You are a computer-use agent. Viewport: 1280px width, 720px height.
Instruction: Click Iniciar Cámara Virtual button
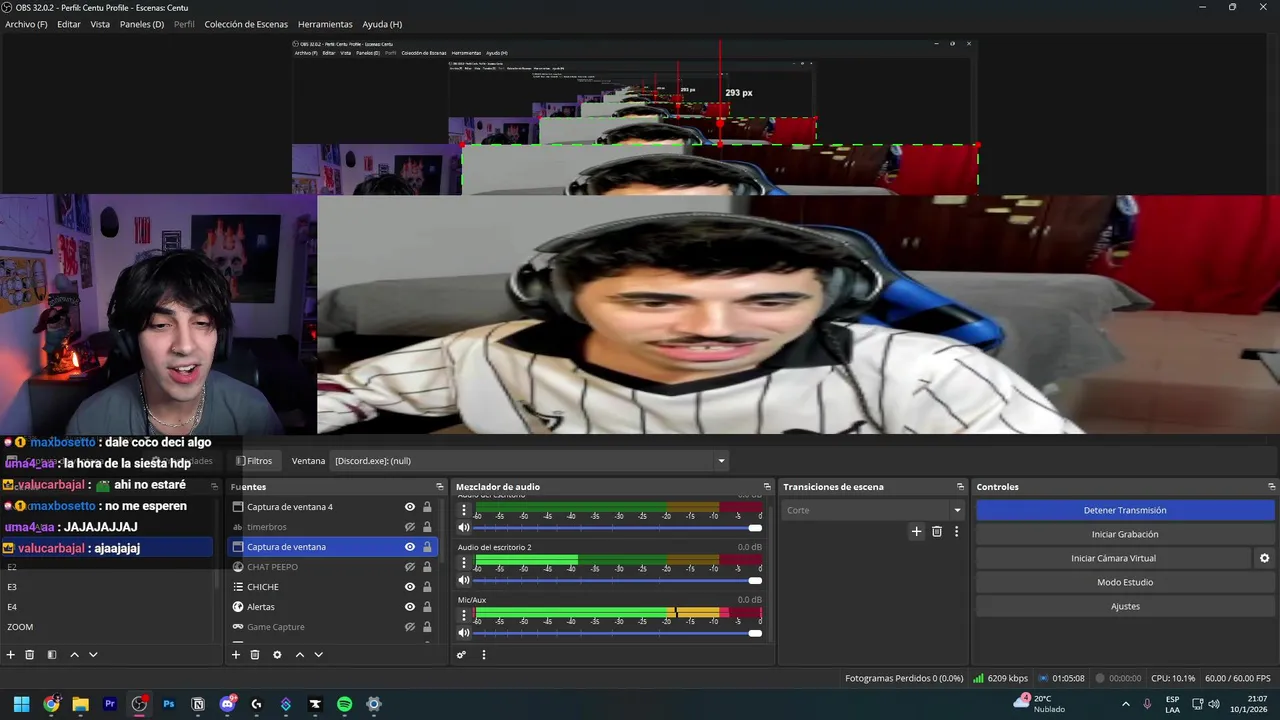click(1113, 558)
